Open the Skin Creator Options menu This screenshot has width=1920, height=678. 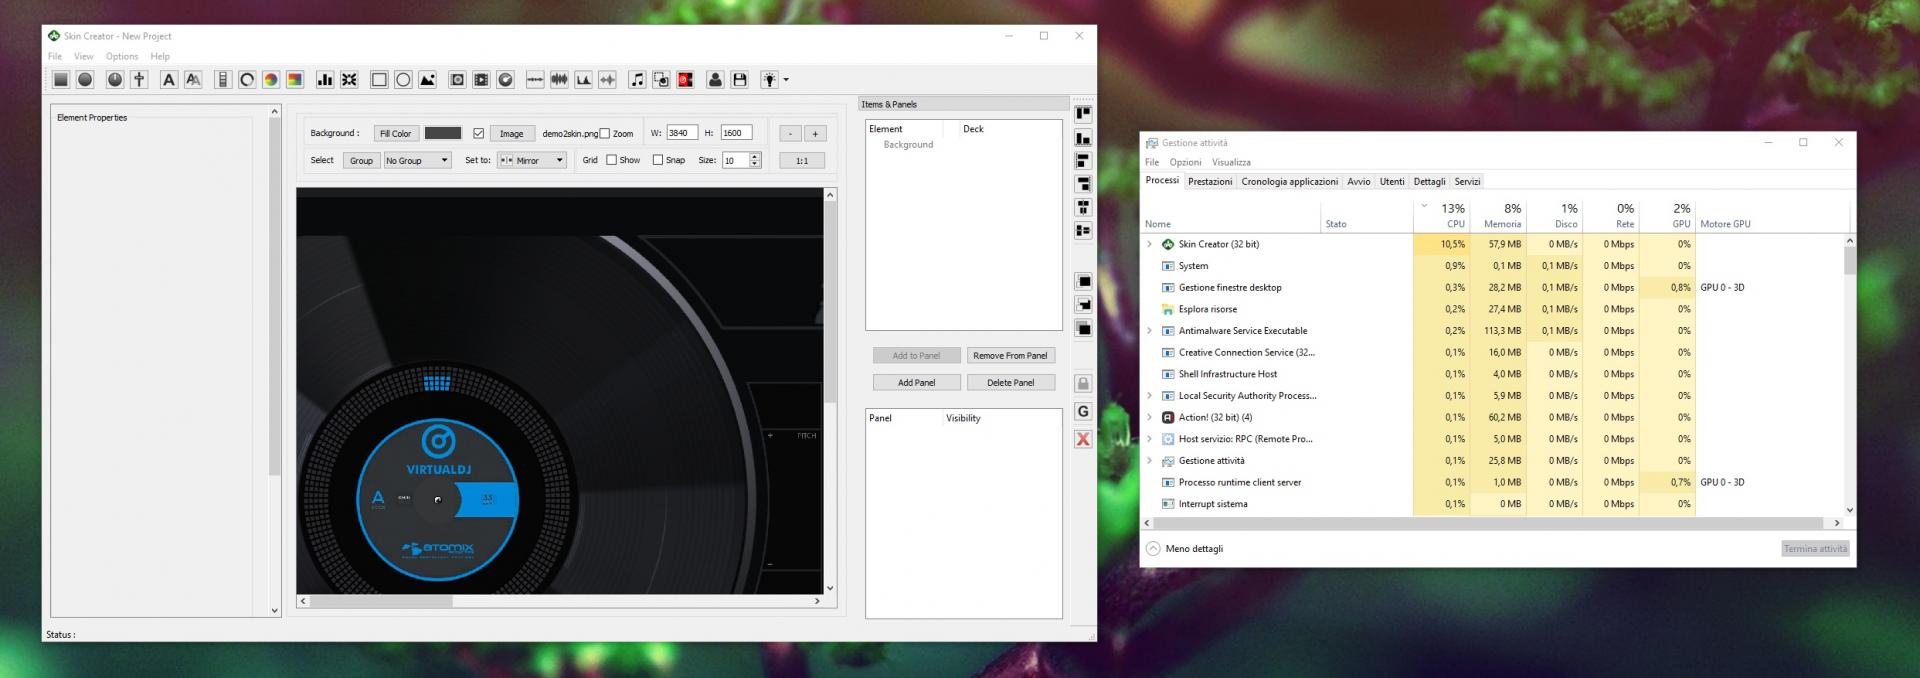coord(122,57)
